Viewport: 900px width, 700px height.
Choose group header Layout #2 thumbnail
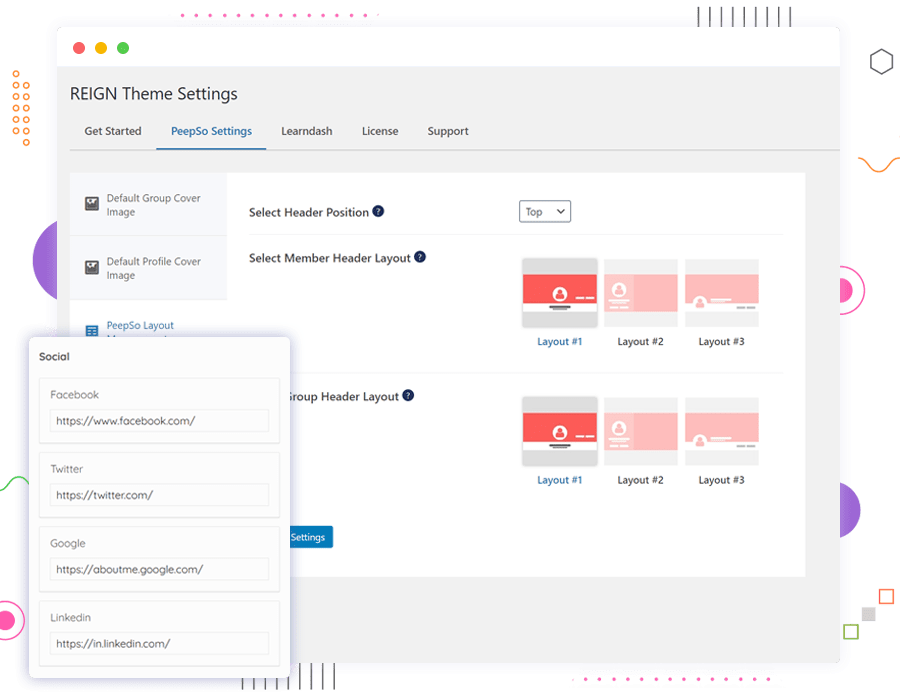641,431
